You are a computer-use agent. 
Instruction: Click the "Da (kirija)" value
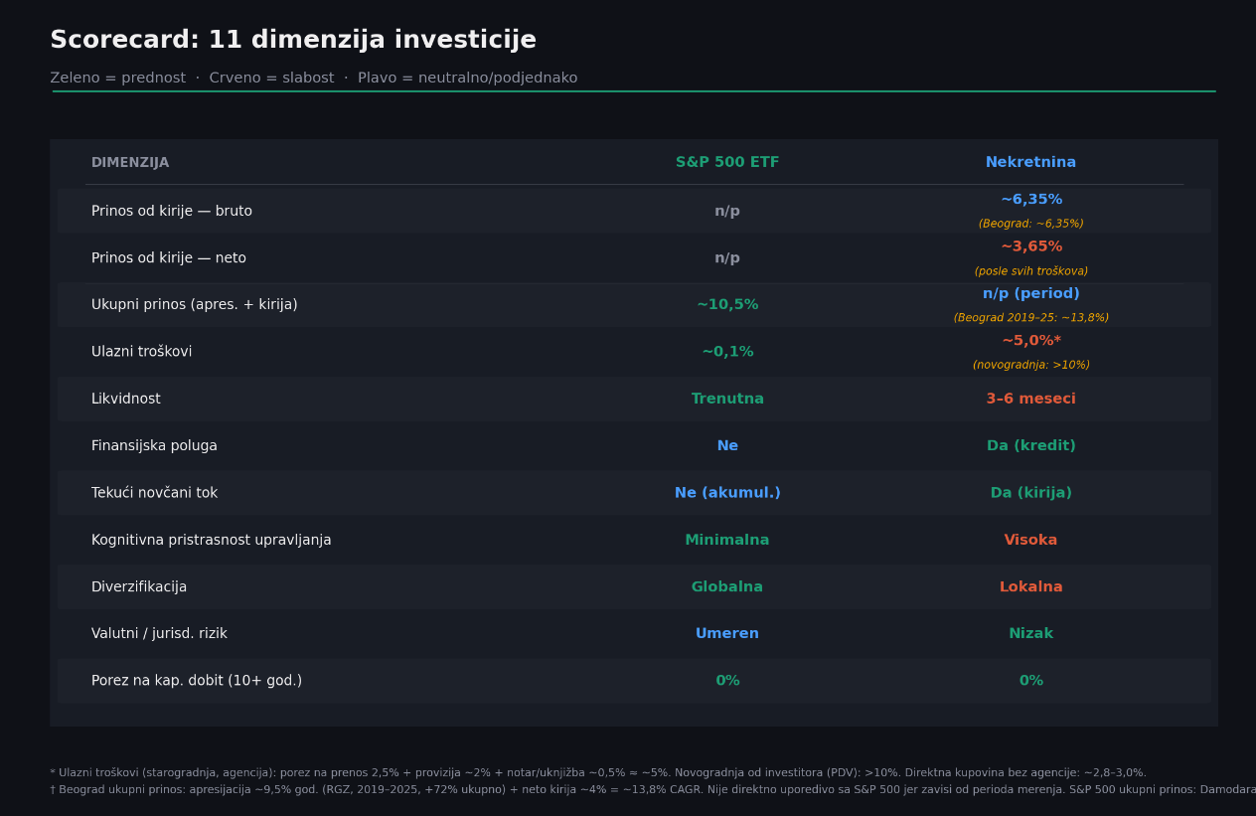tap(1031, 493)
